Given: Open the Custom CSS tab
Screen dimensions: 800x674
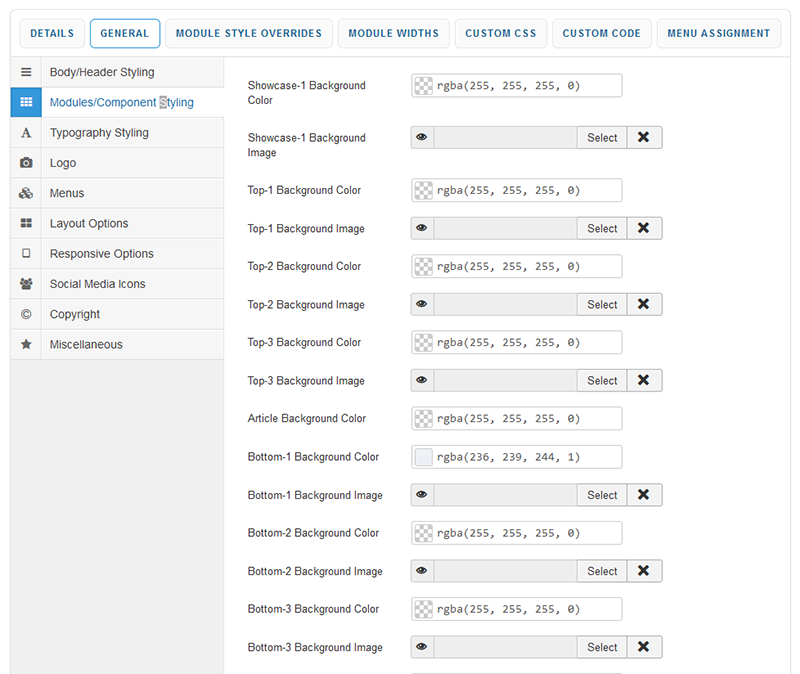Looking at the screenshot, I should (x=501, y=33).
